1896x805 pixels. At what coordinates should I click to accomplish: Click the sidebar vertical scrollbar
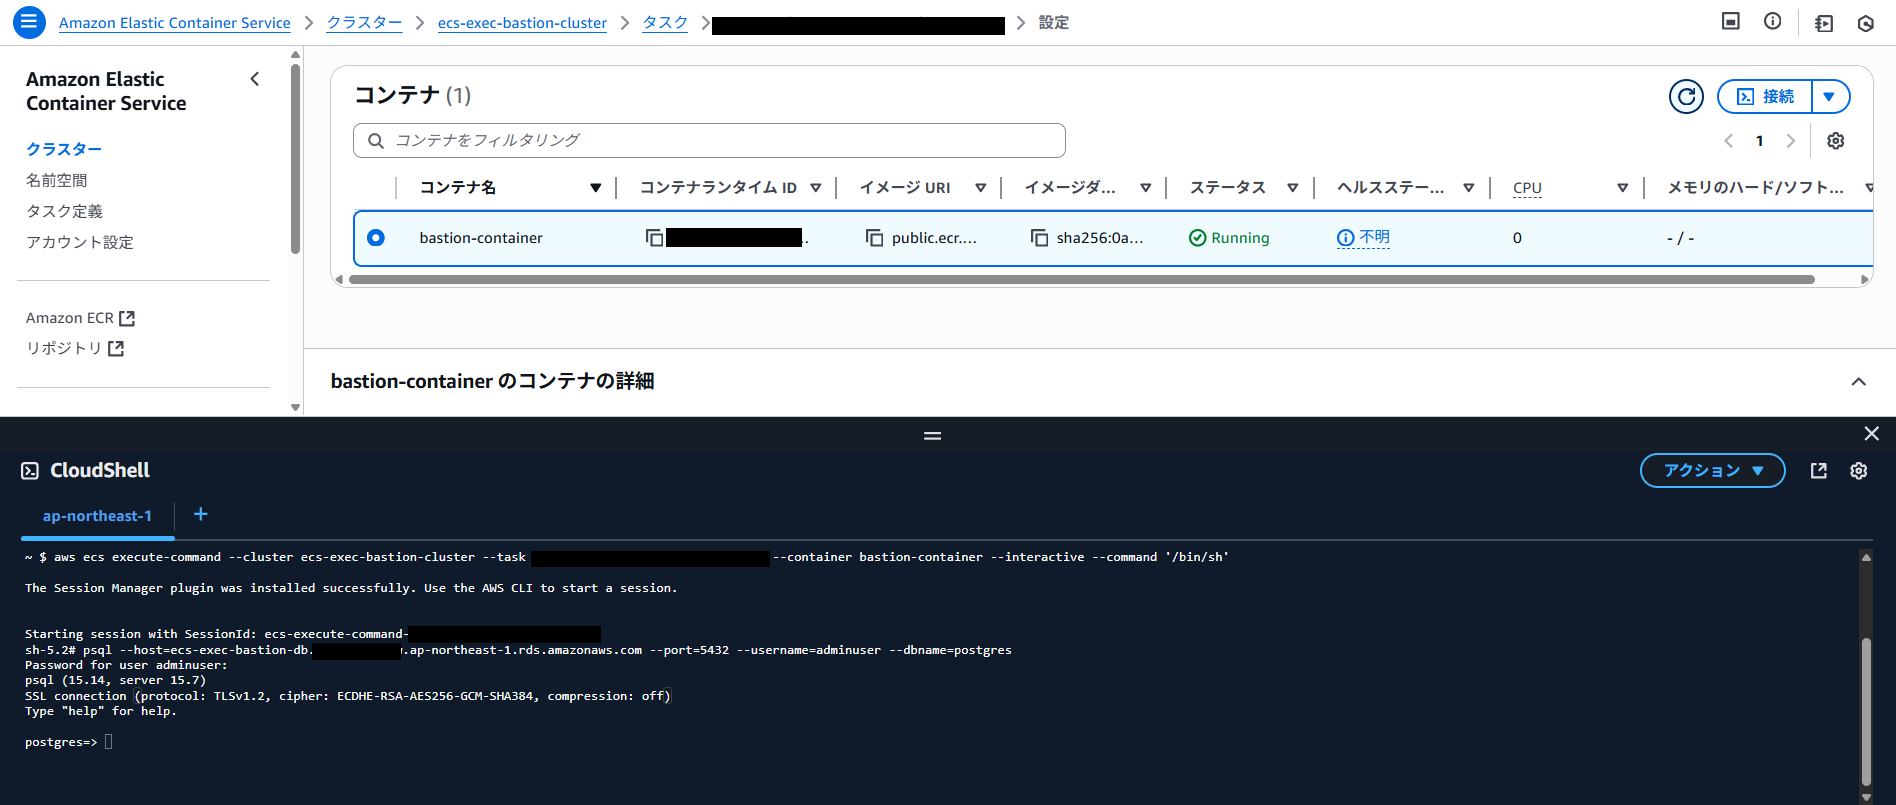tap(295, 160)
